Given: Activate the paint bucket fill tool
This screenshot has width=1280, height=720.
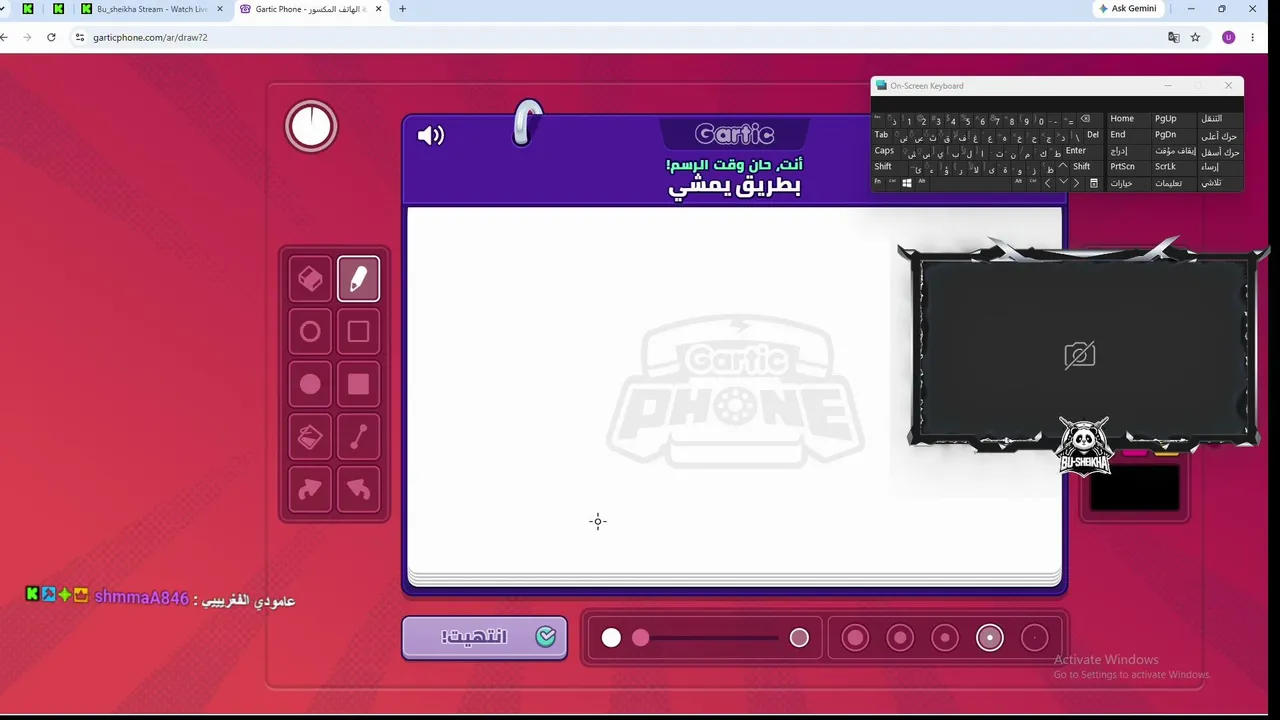Looking at the screenshot, I should tap(310, 437).
